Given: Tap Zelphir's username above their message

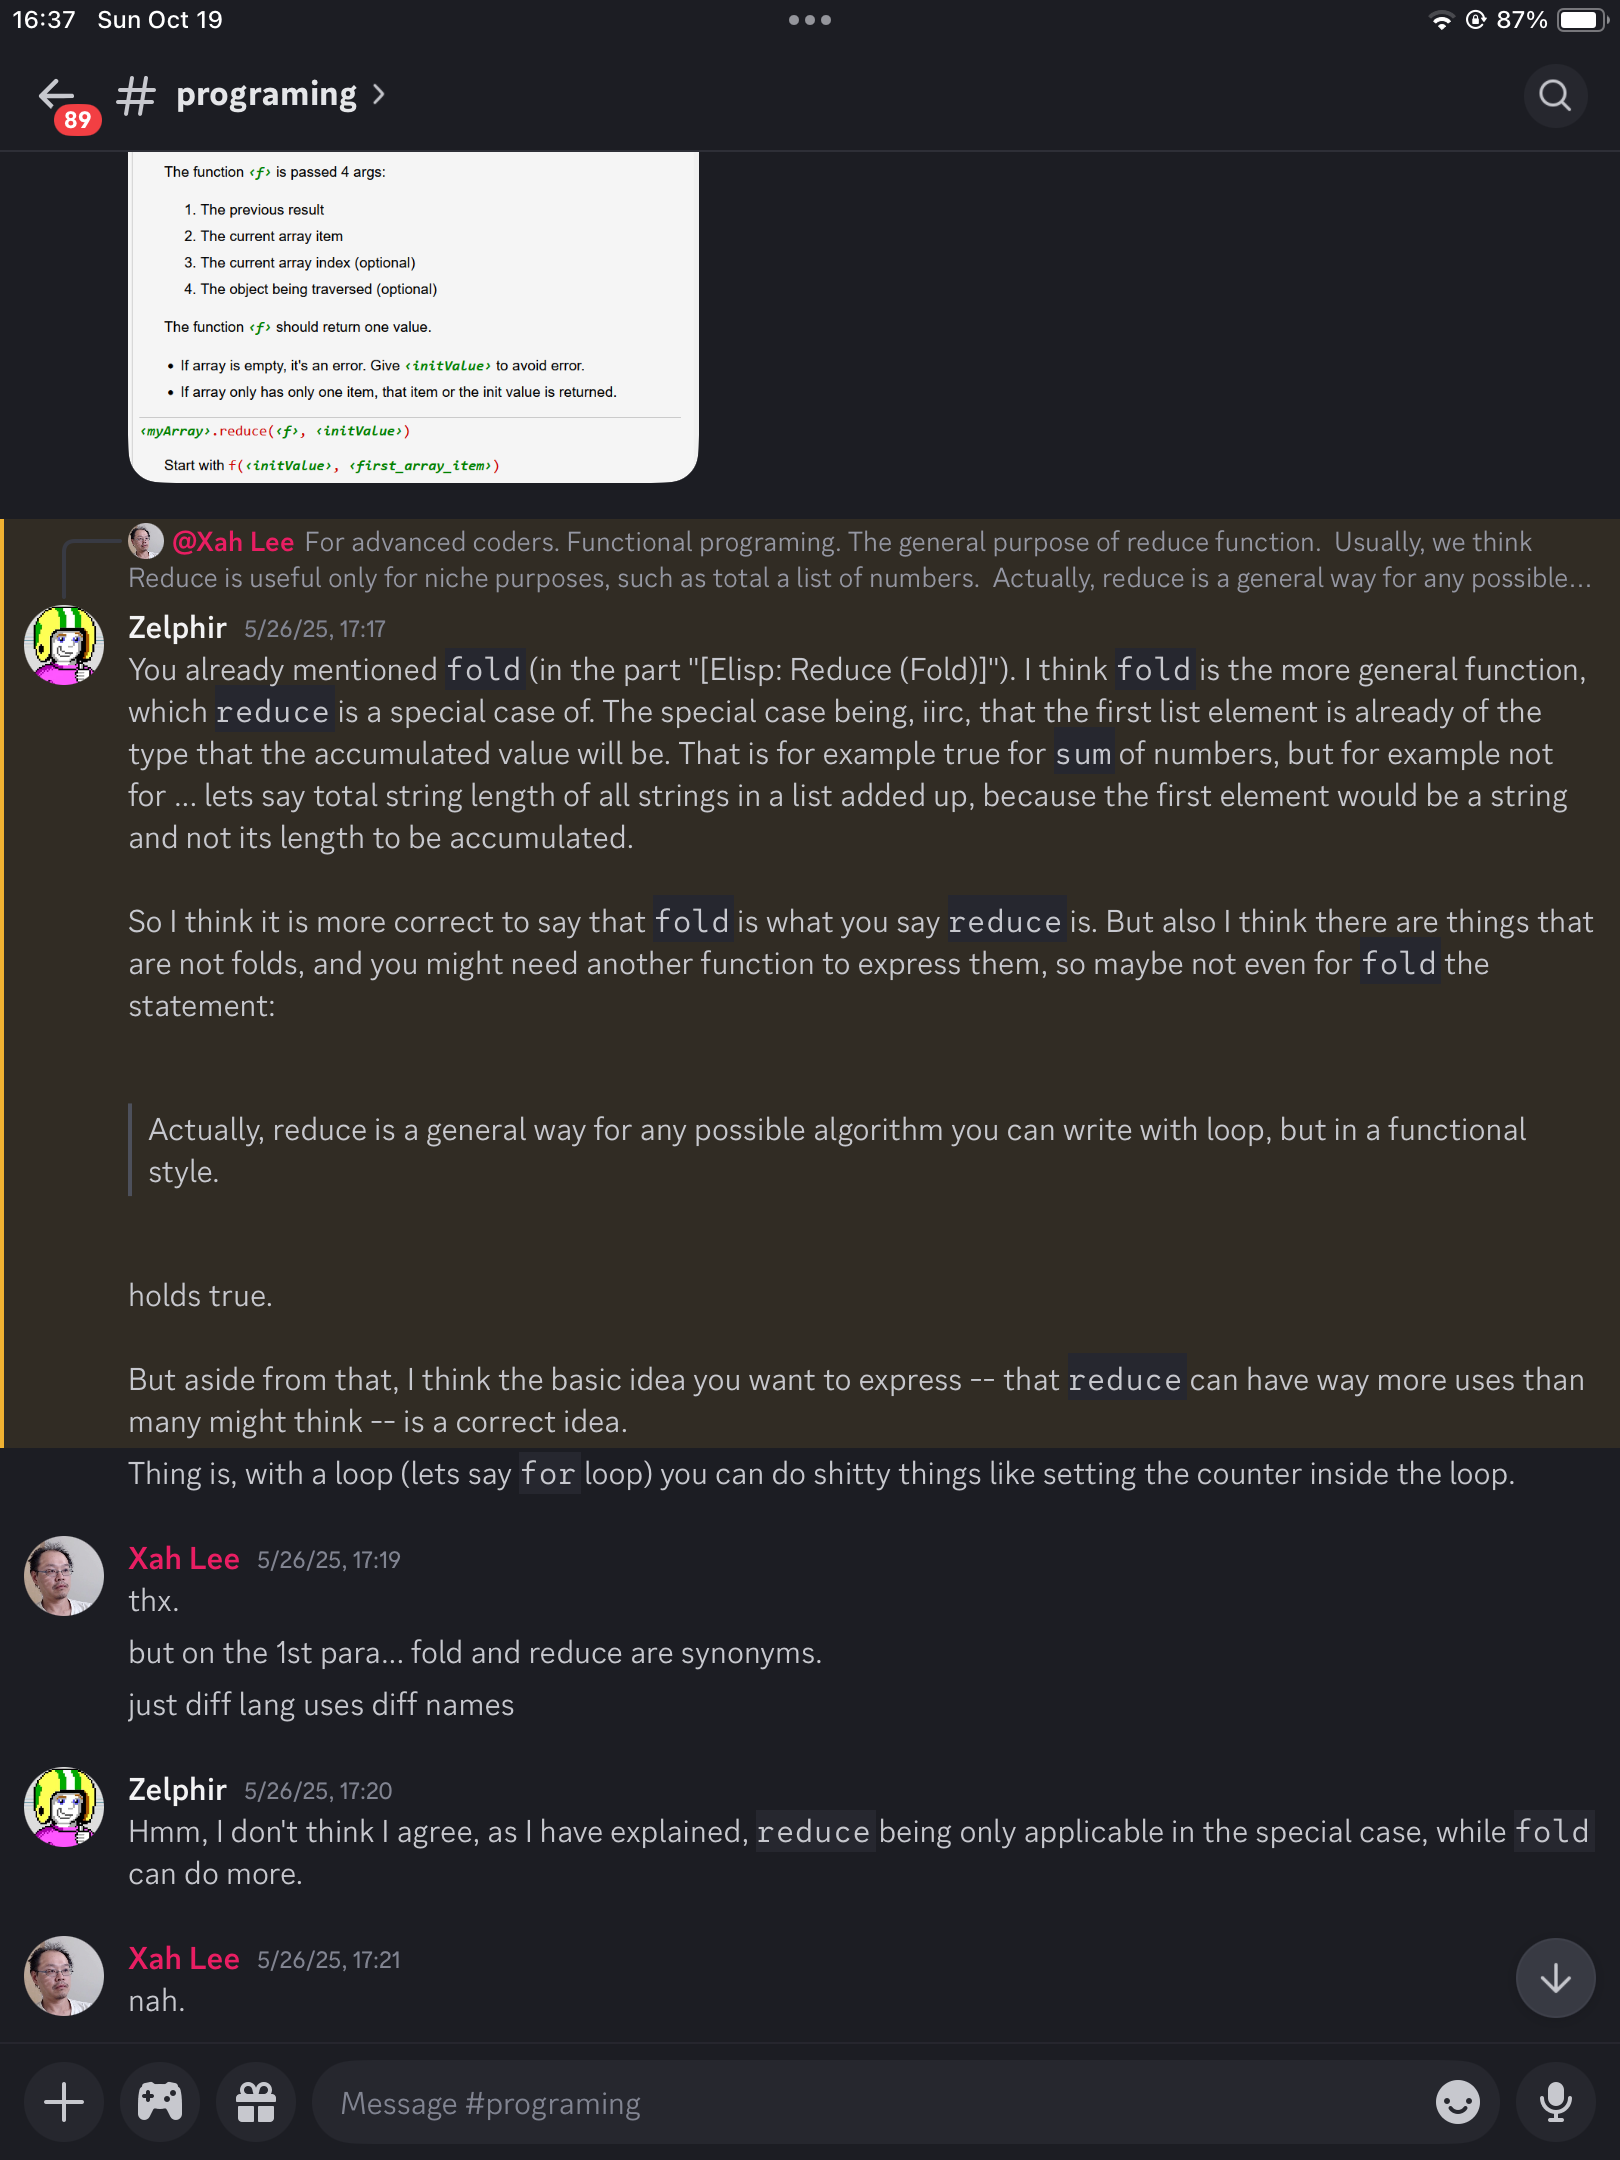Looking at the screenshot, I should coord(176,628).
